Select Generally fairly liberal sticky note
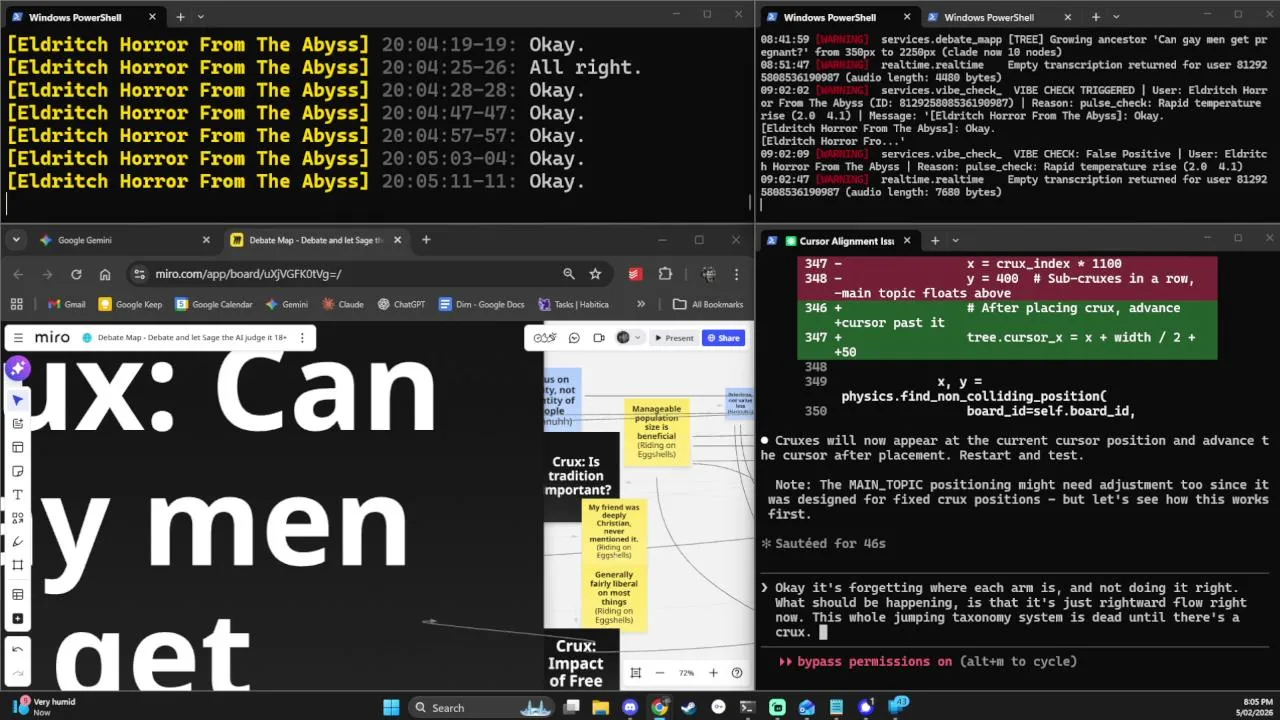The width and height of the screenshot is (1280, 720). tap(614, 598)
